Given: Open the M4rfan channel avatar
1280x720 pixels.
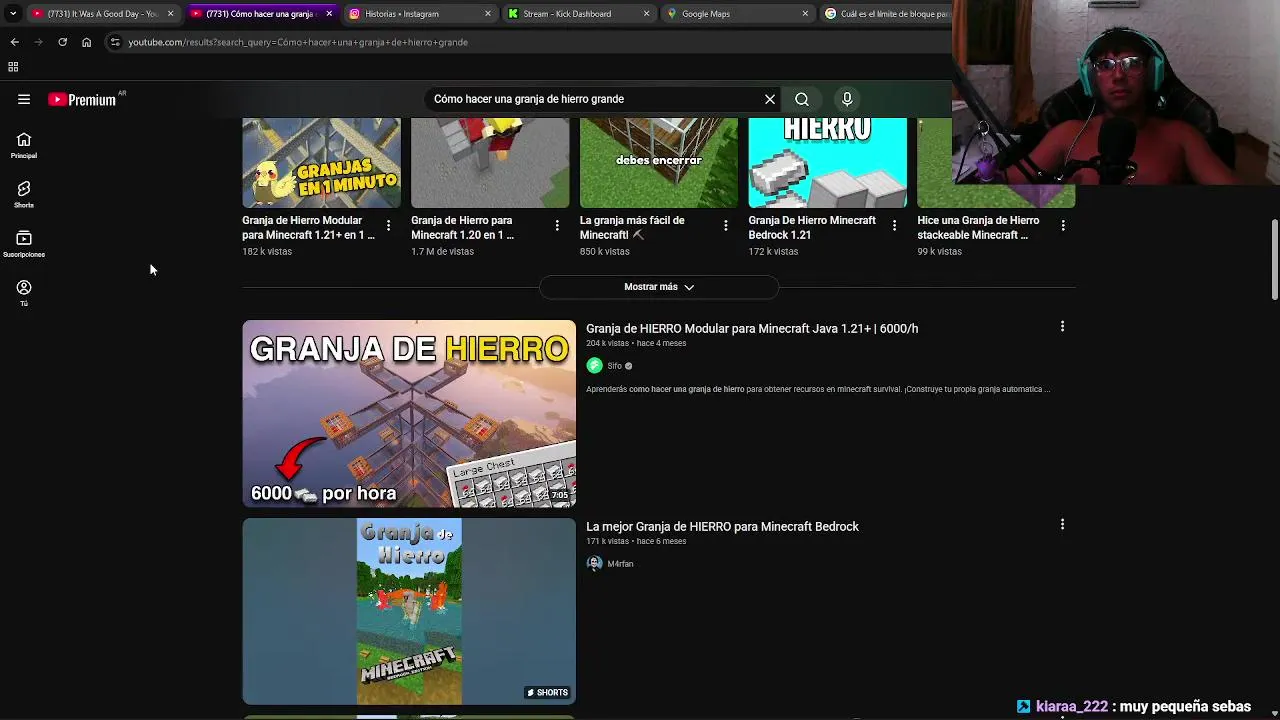Looking at the screenshot, I should click(x=594, y=564).
